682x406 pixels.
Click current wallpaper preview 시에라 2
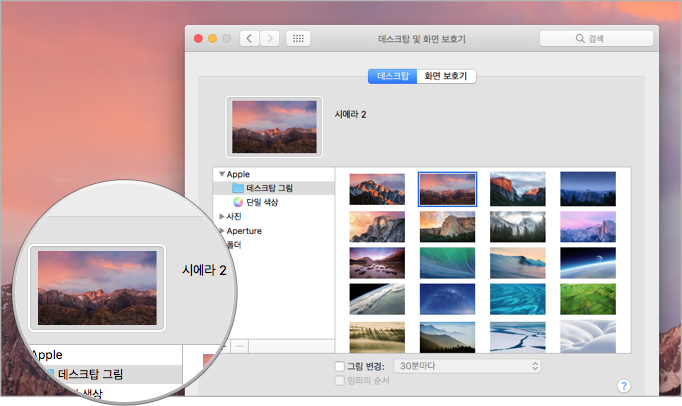click(274, 127)
